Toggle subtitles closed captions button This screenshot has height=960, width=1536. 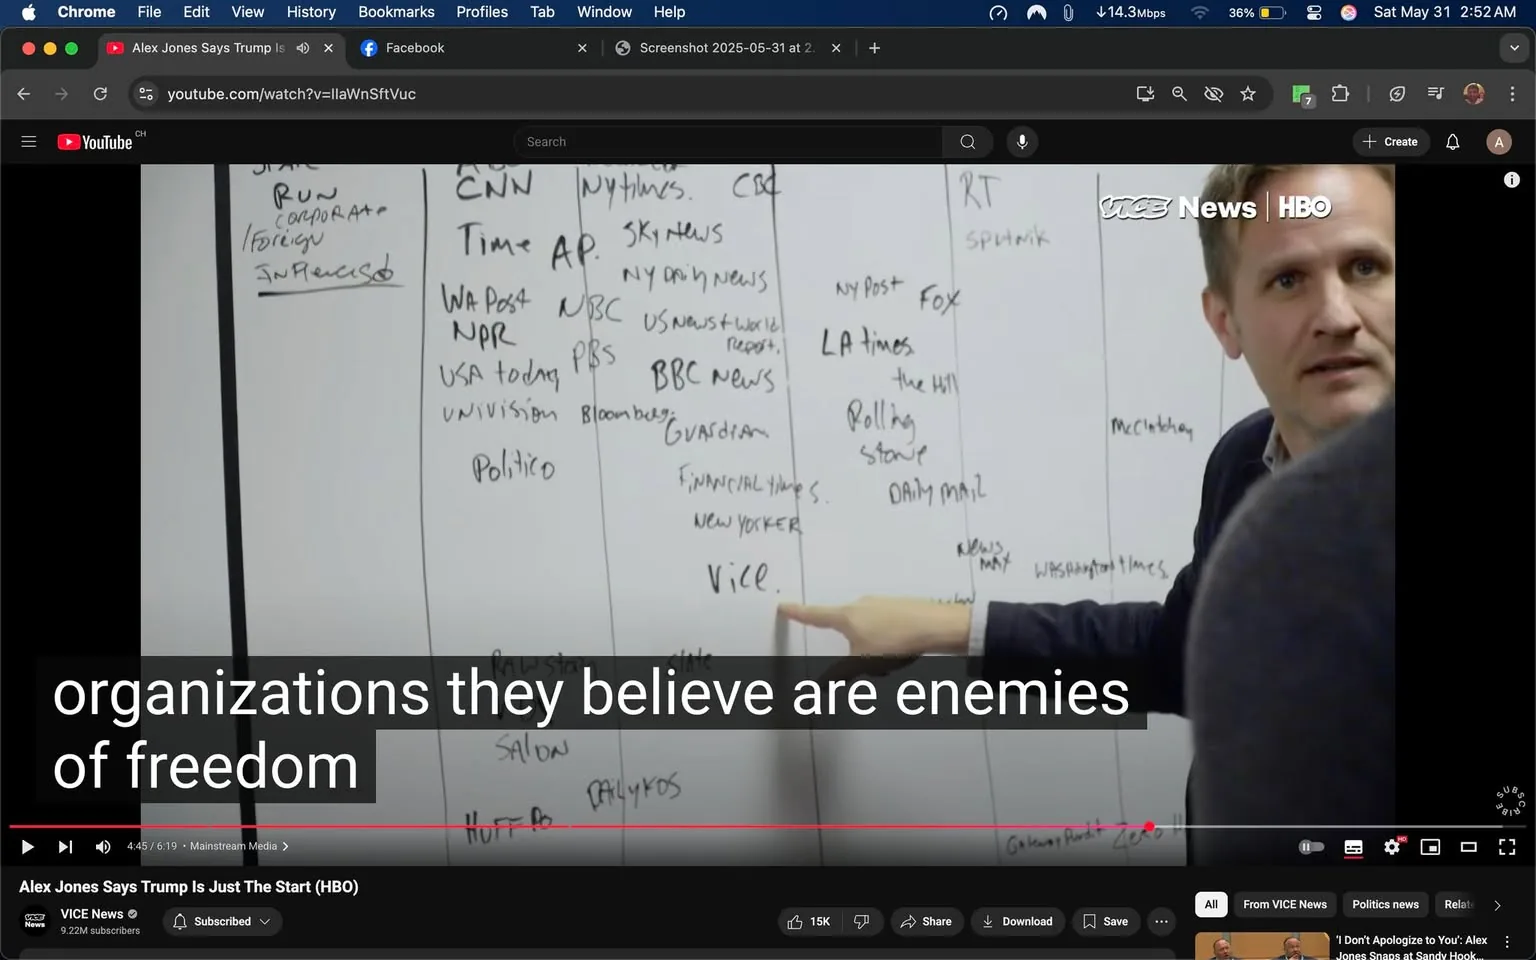tap(1353, 847)
